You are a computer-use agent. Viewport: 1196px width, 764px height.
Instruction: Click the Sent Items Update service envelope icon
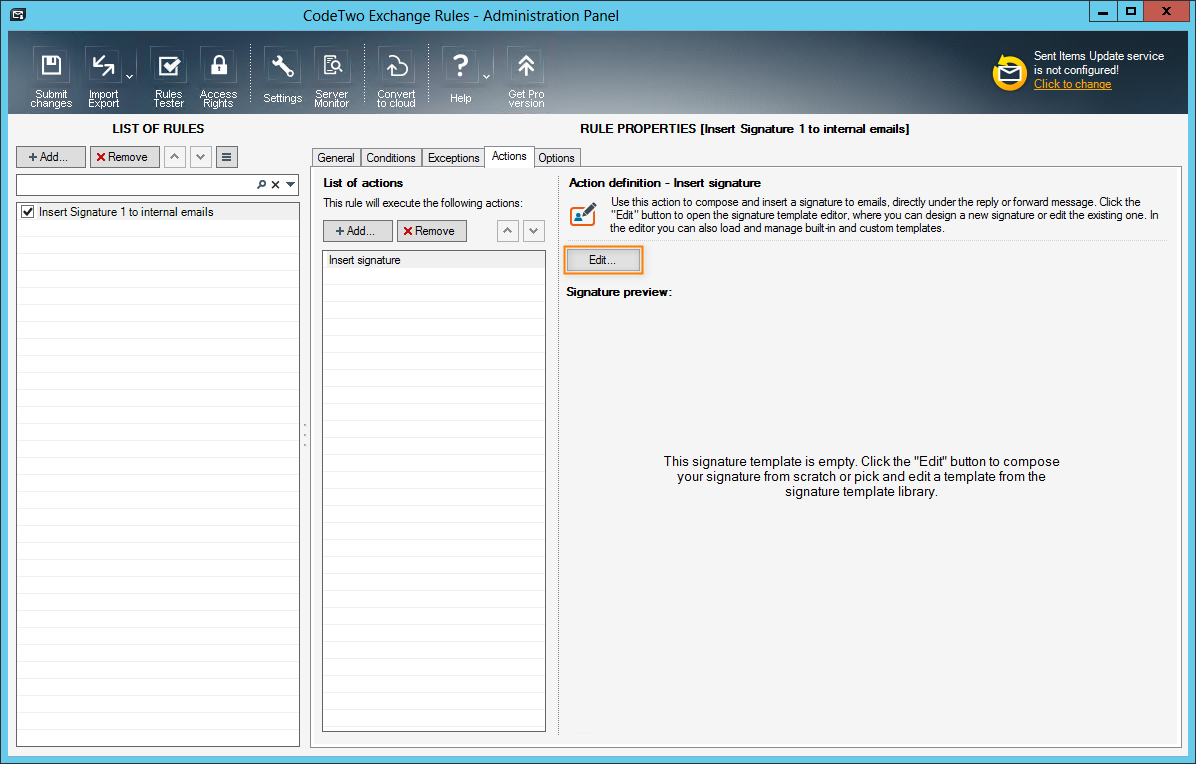pos(1009,72)
